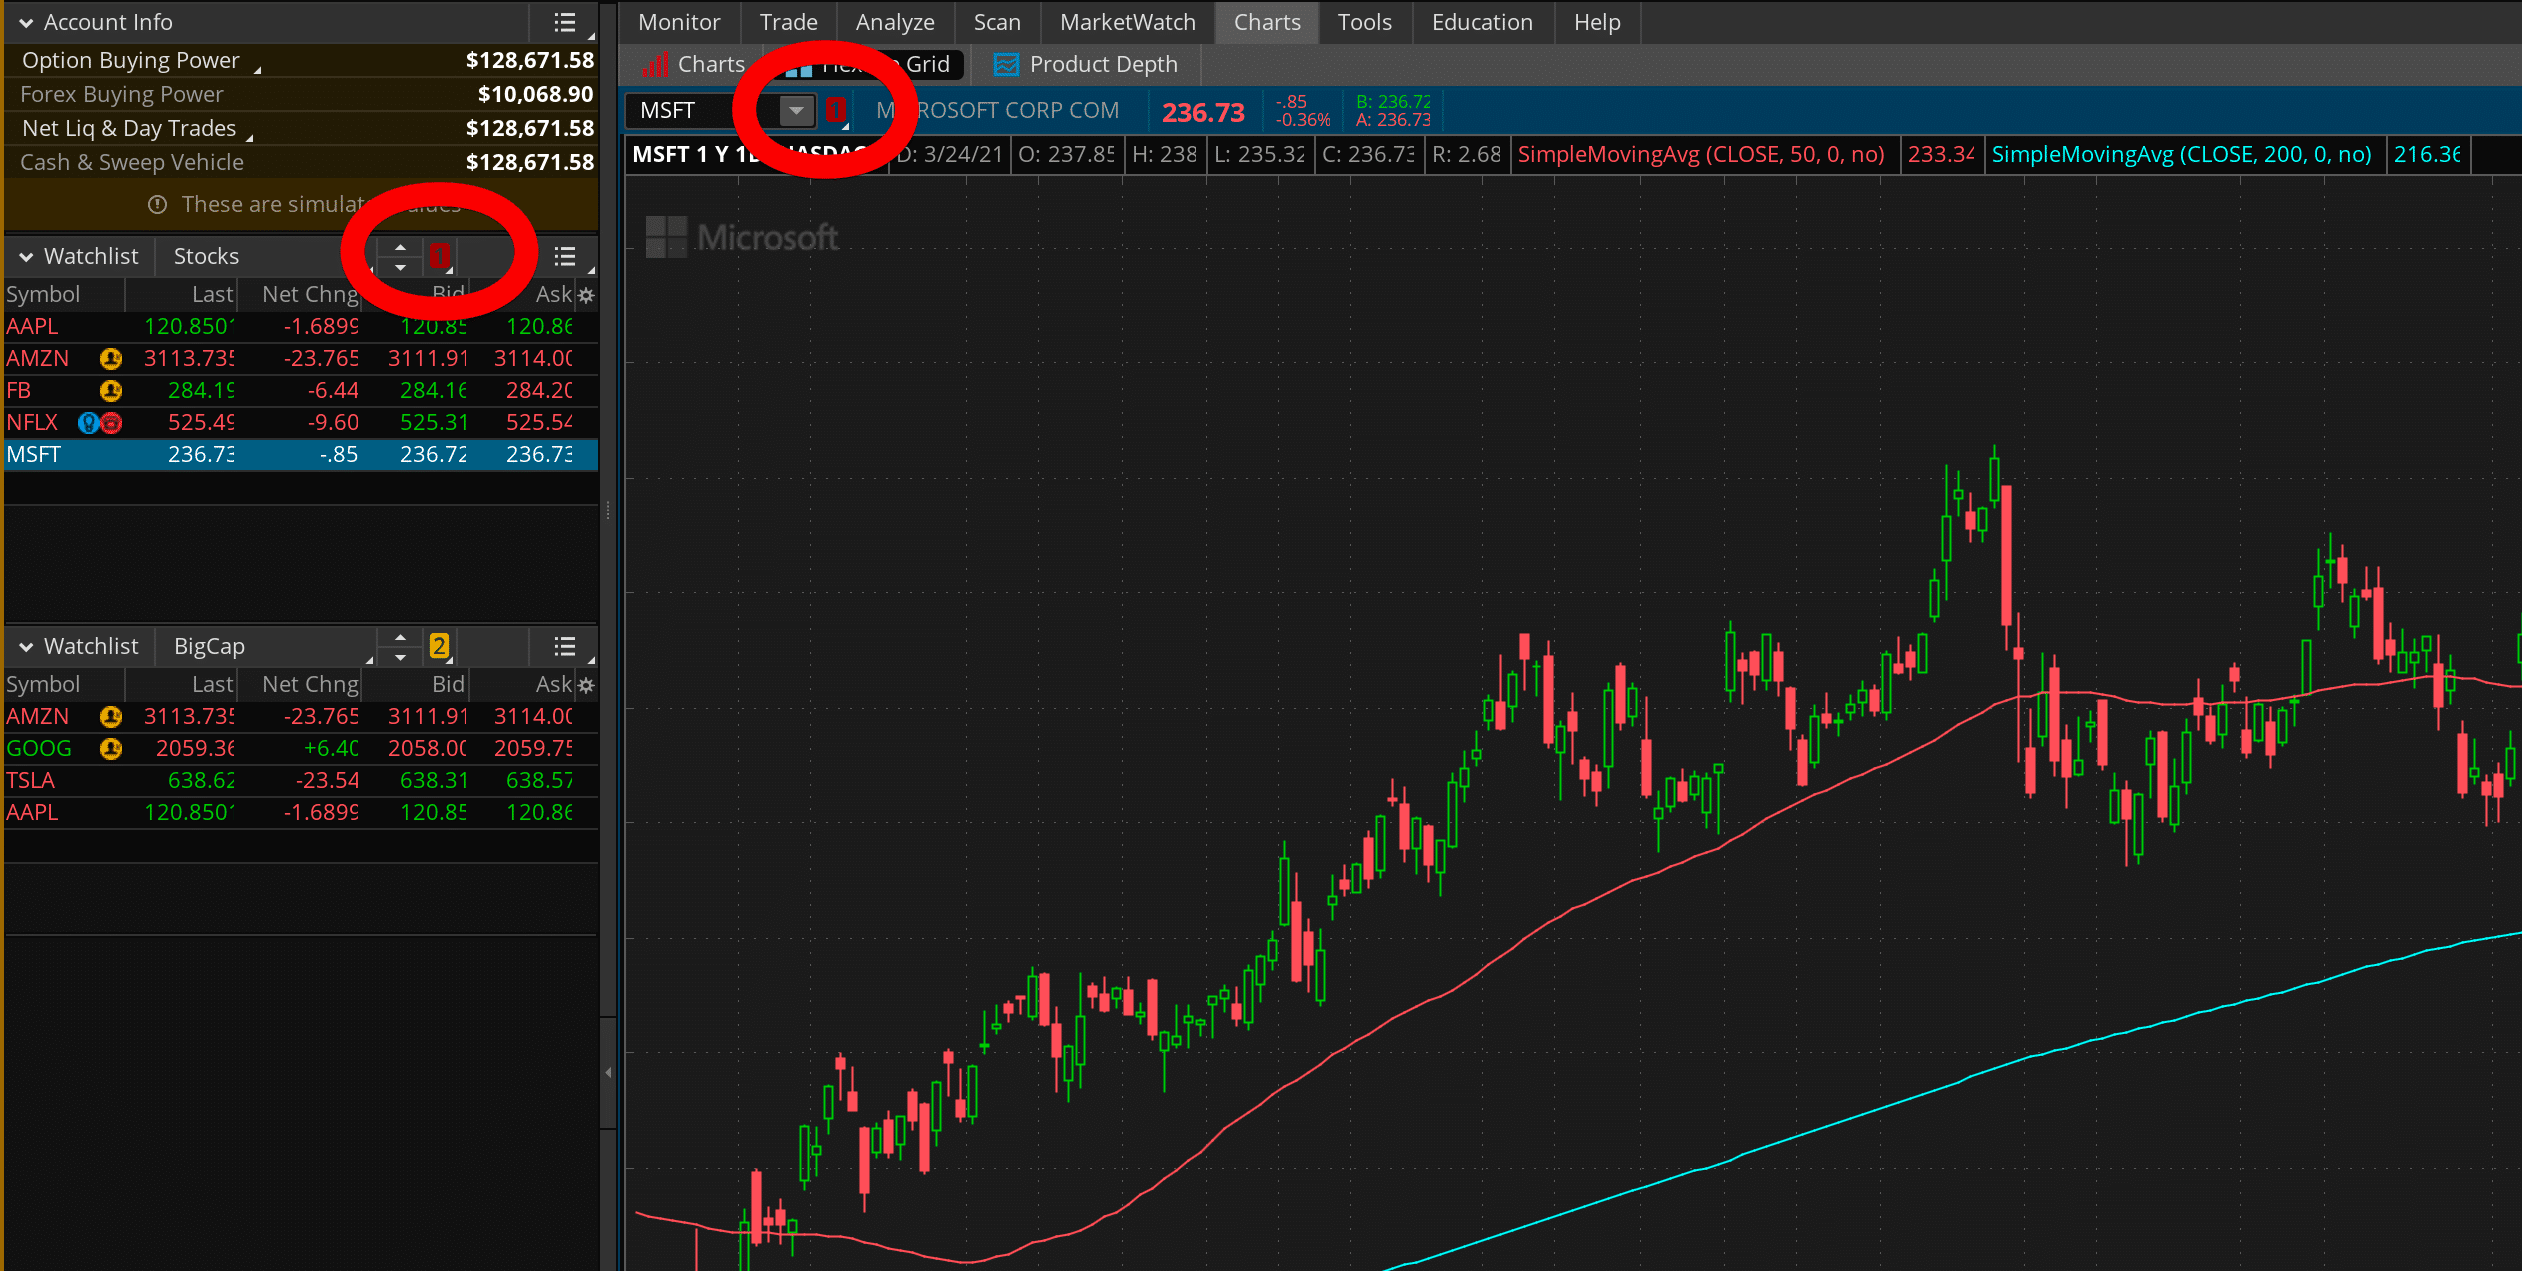Click the NFLX blue lightbulb icon

pos(88,423)
